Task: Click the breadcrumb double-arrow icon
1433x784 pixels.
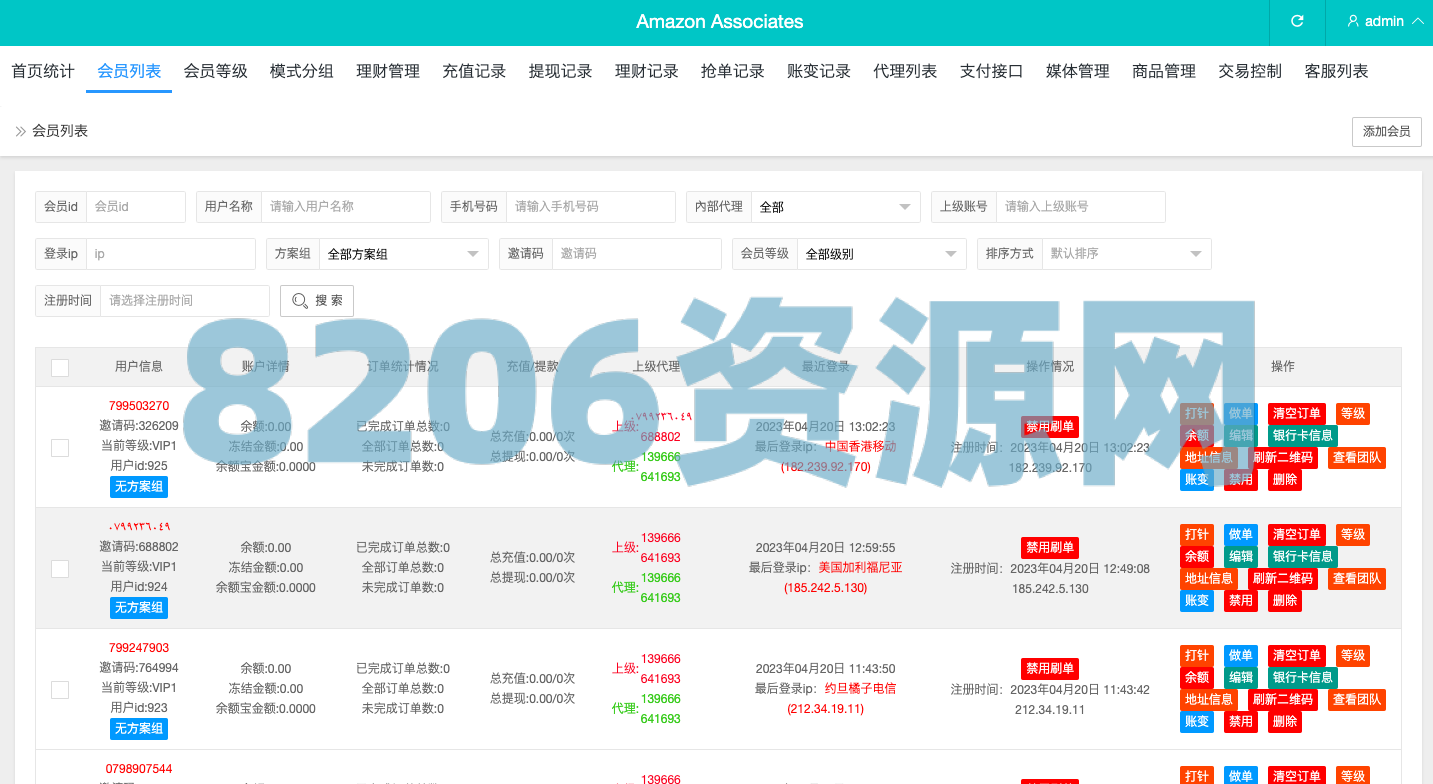Action: (x=20, y=131)
